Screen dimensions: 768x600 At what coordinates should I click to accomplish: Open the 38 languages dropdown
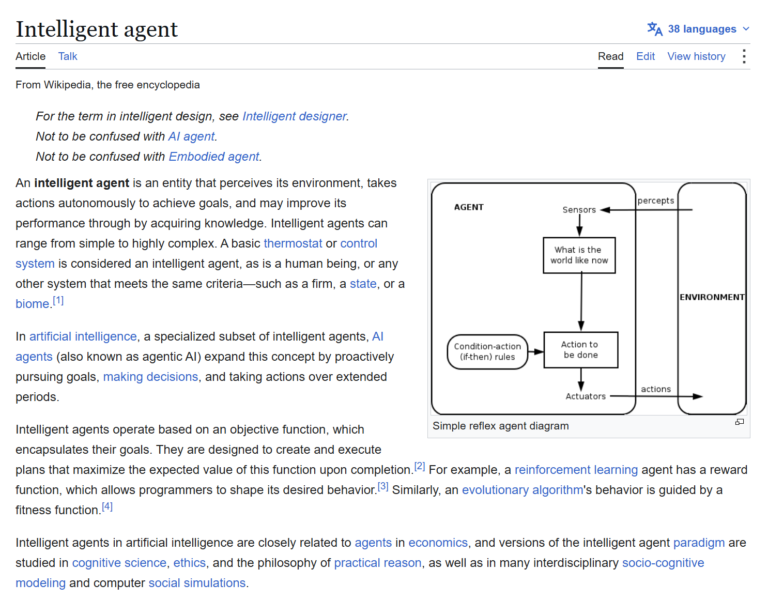(x=698, y=29)
